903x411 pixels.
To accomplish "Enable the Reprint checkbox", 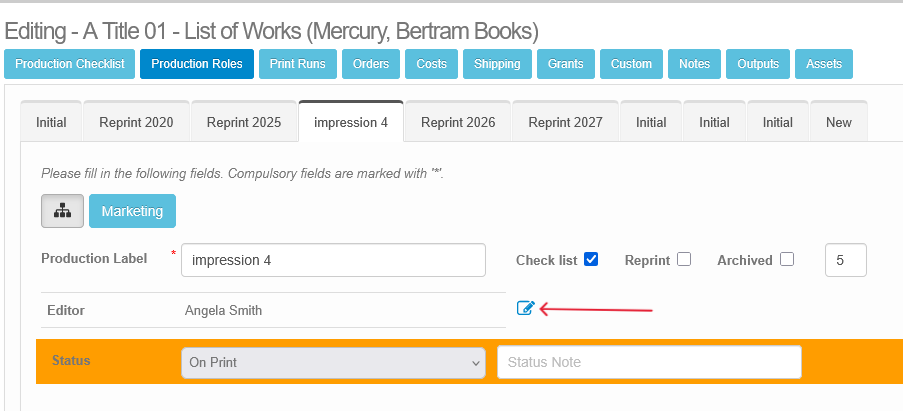I will 684,259.
